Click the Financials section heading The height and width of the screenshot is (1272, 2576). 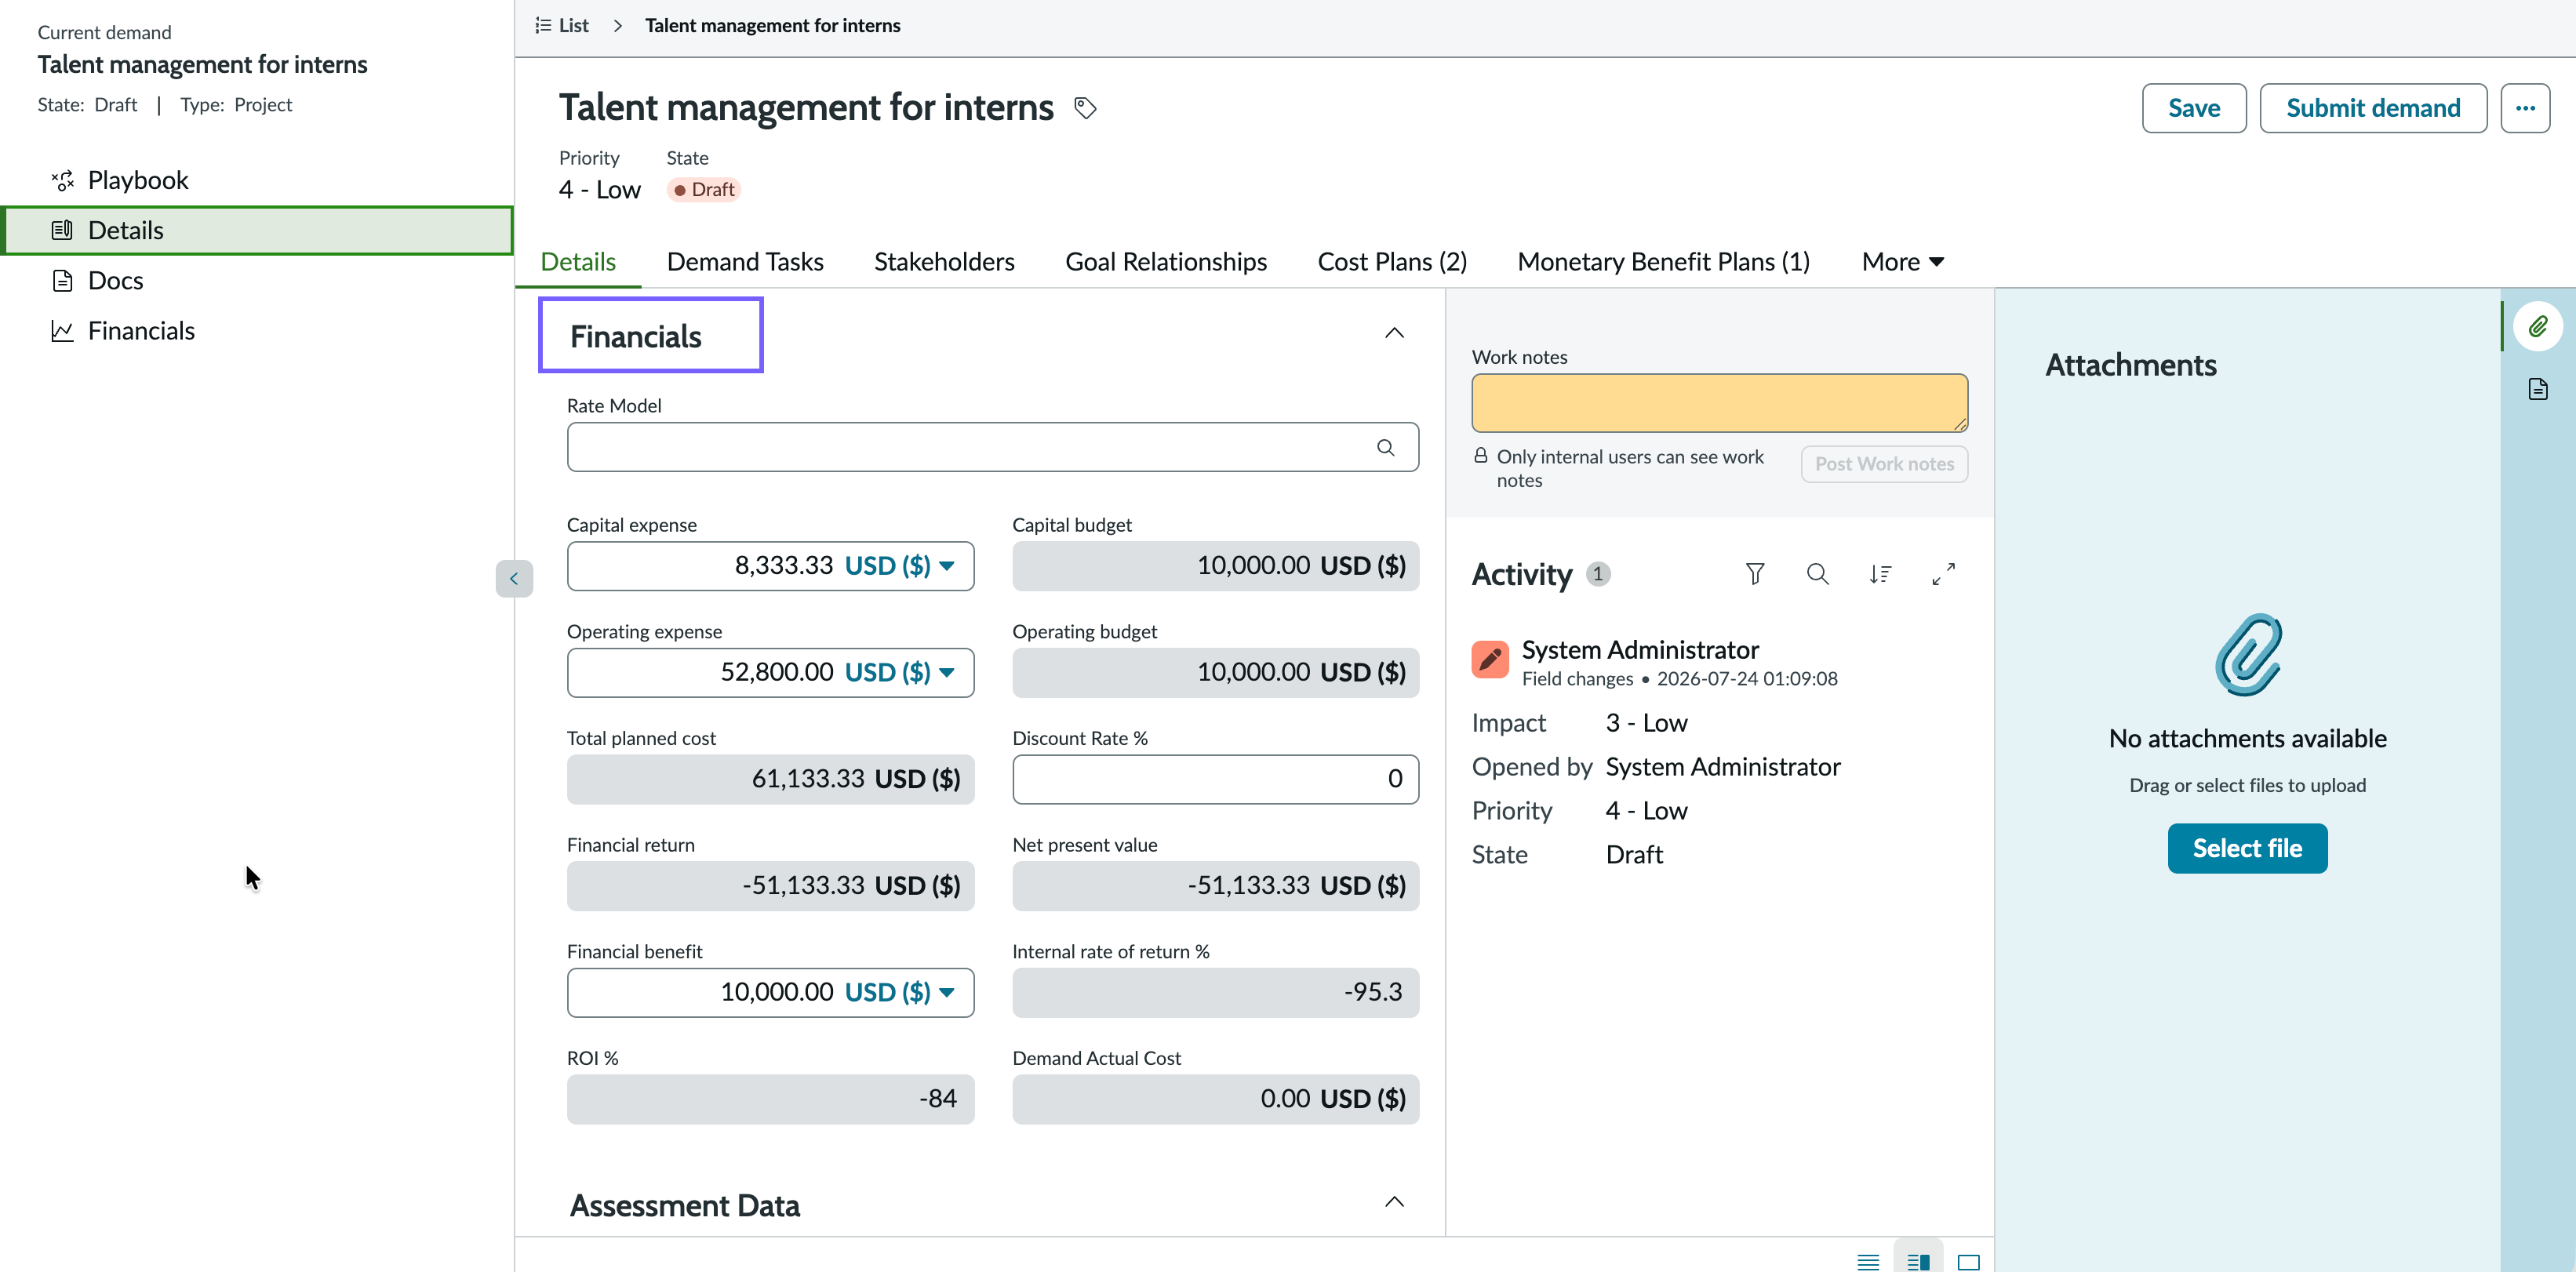tap(636, 337)
